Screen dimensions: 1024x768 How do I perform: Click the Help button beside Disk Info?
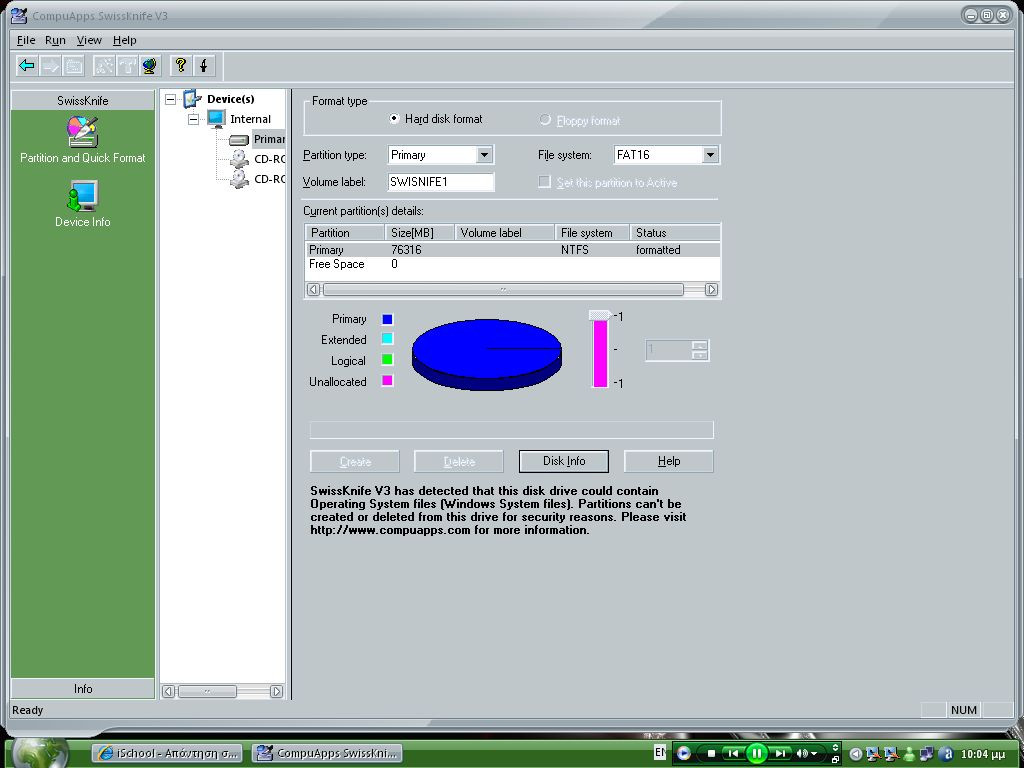pyautogui.click(x=668, y=461)
